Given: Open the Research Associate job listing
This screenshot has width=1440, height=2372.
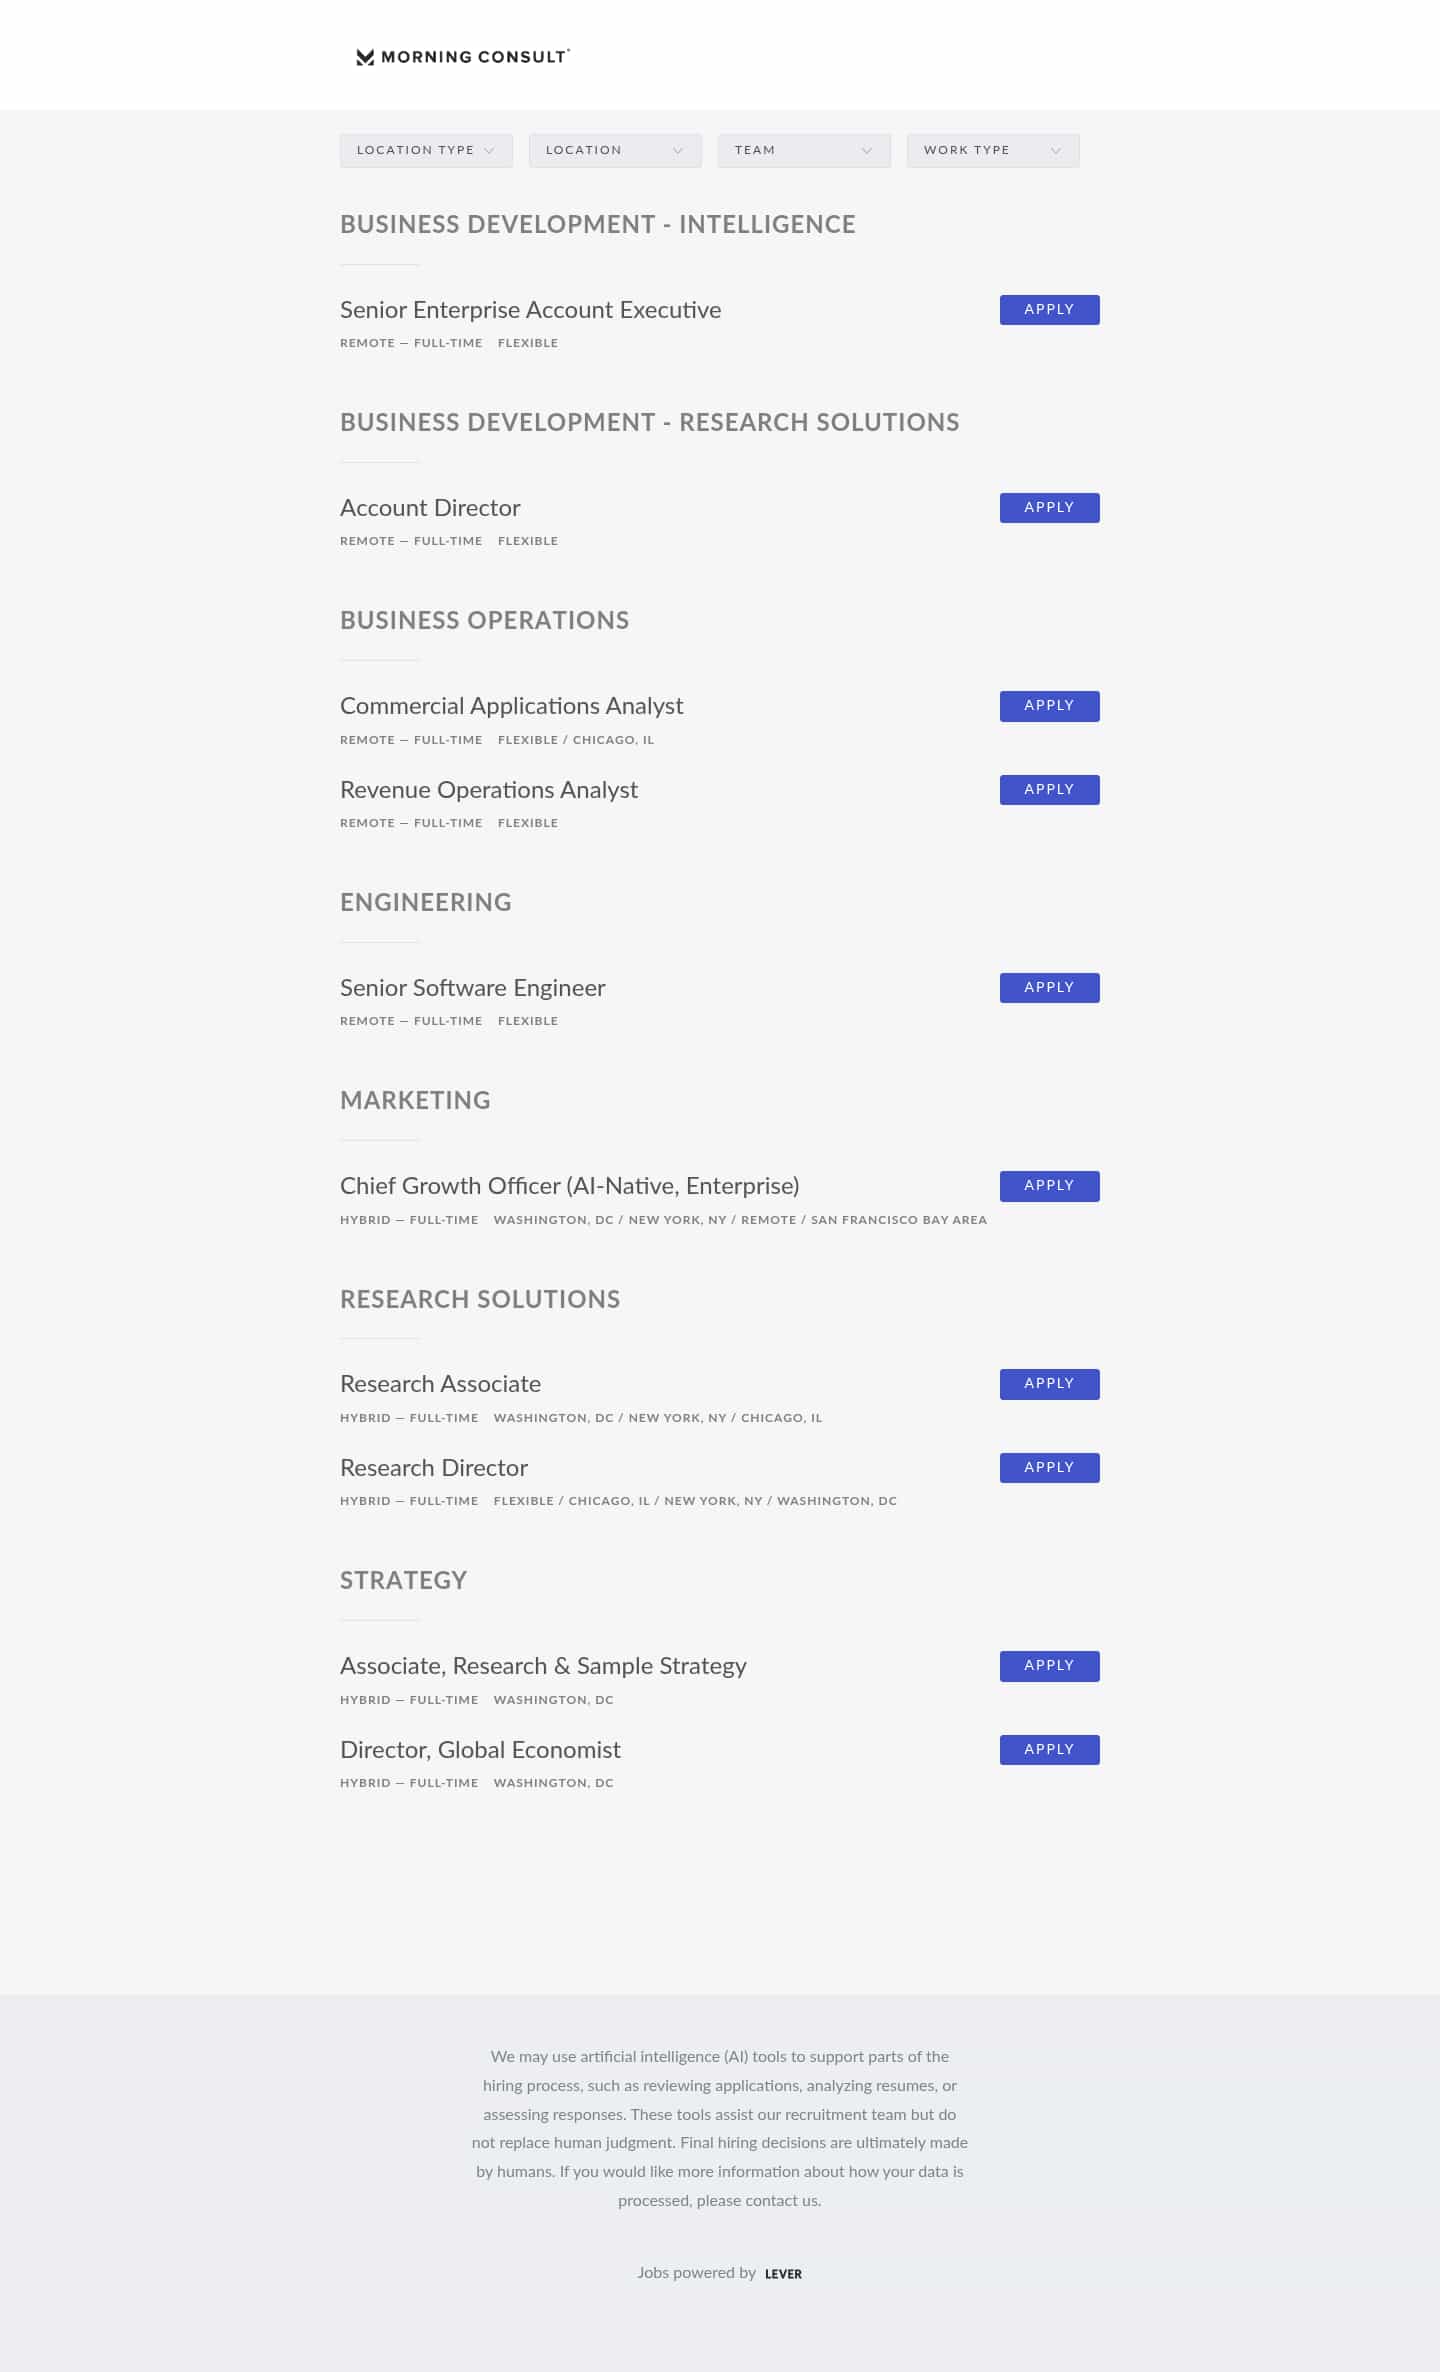Looking at the screenshot, I should click(440, 1384).
